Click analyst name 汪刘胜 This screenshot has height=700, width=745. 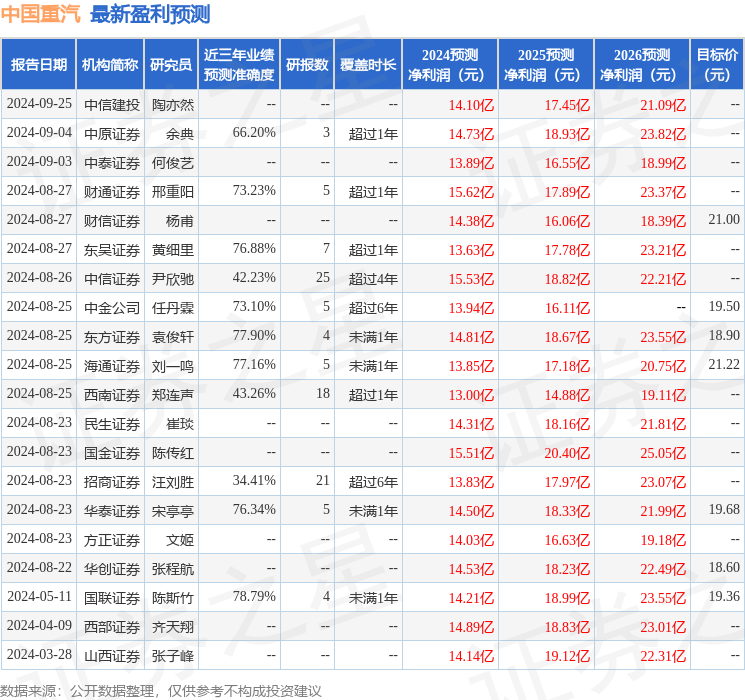point(173,482)
